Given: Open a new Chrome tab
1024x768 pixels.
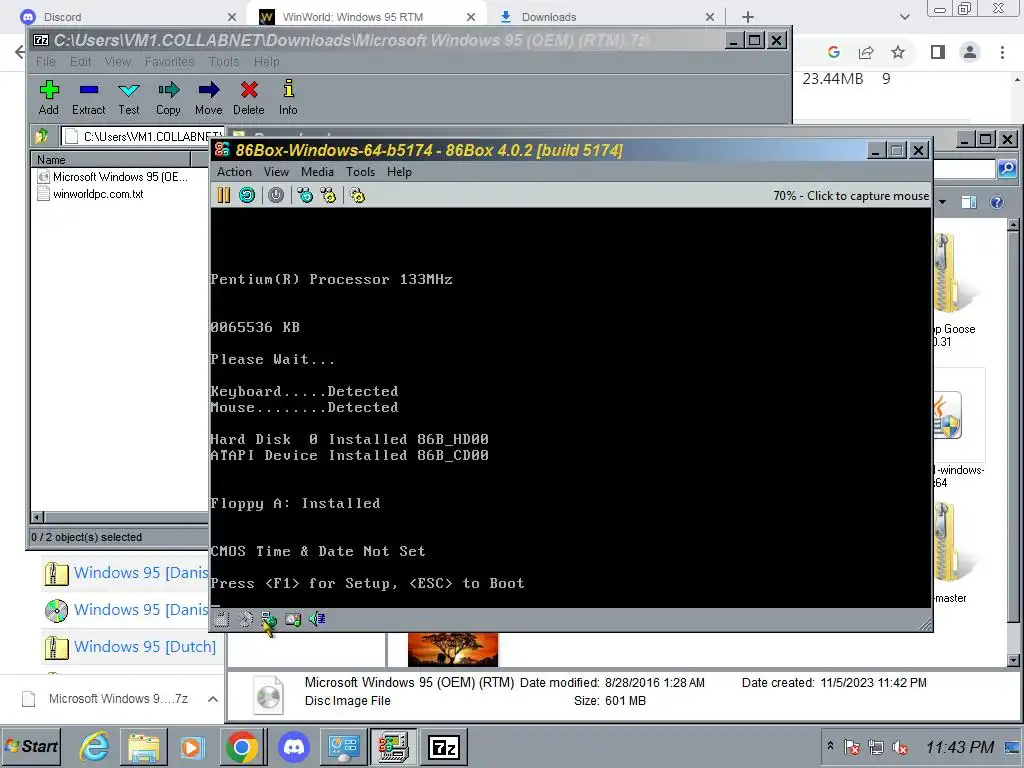Looking at the screenshot, I should point(748,17).
